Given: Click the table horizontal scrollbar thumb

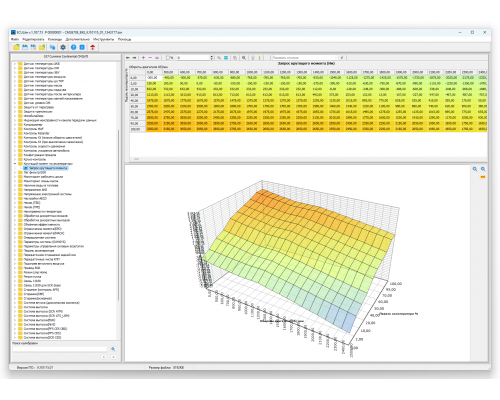Looking at the screenshot, I should 136,159.
